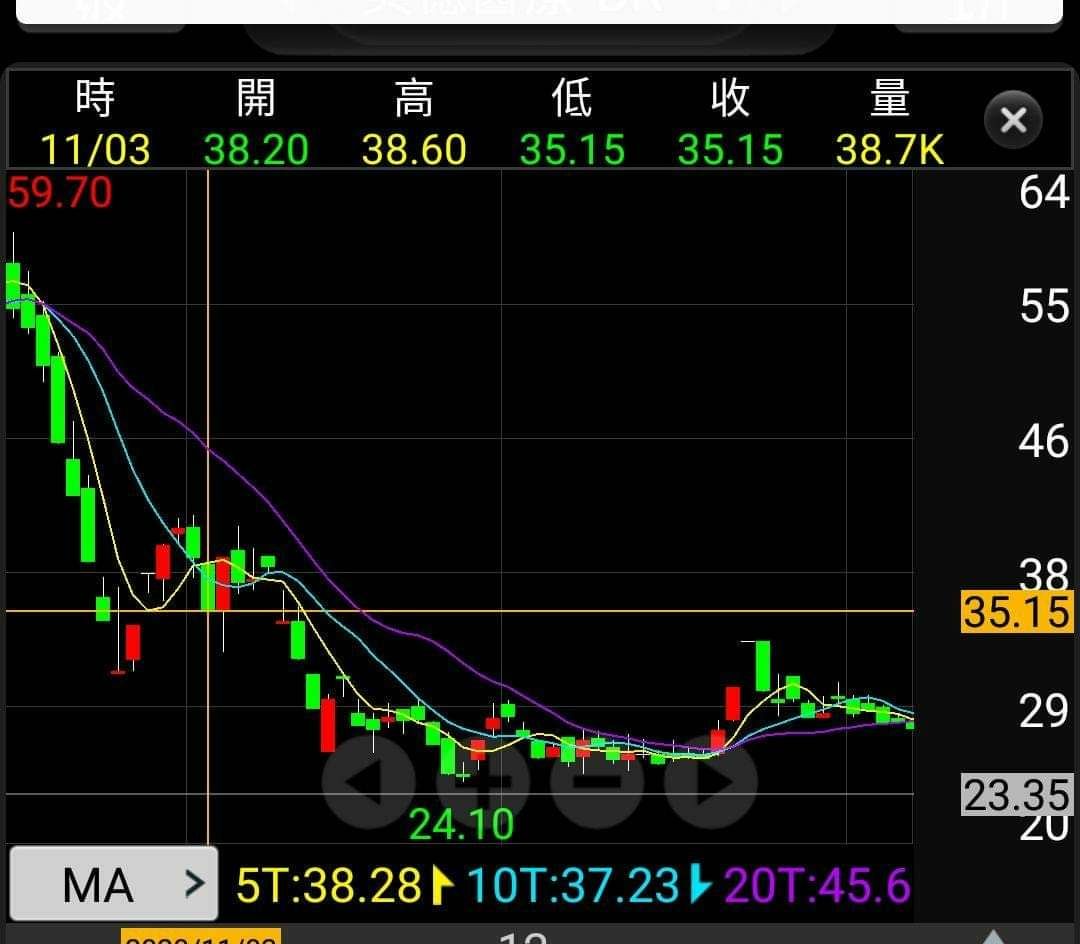The image size is (1080, 944).
Task: Move crosshair to previous candle with left arrow
Action: point(368,782)
